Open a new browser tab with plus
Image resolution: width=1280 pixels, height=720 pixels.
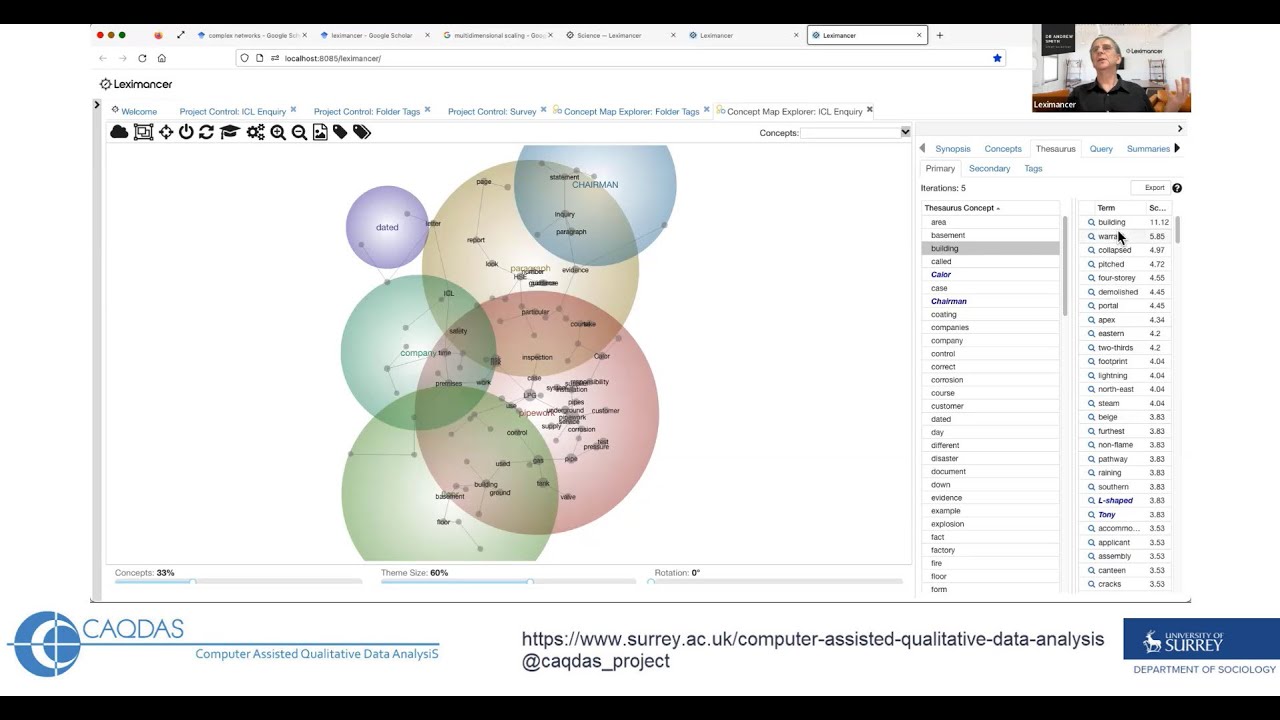939,35
